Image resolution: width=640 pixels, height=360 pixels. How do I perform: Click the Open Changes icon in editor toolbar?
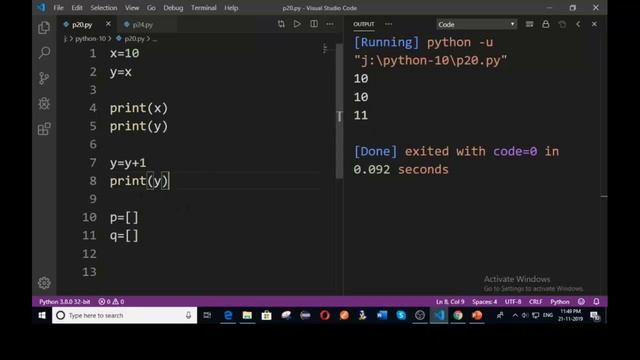coord(281,24)
